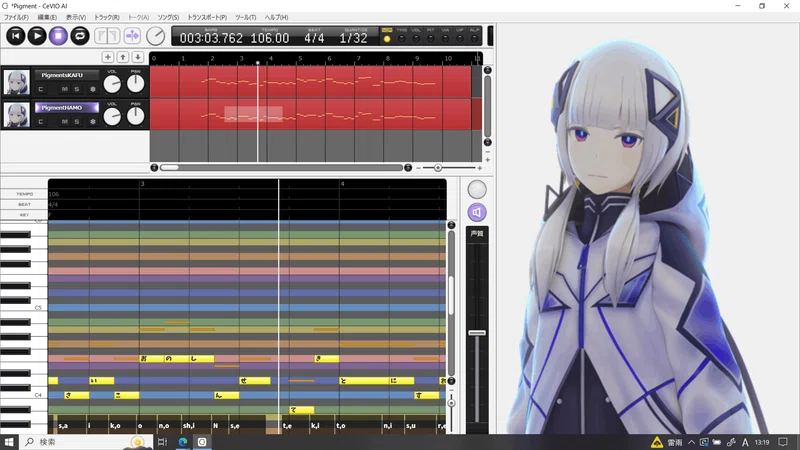Open the 表示(V) menu
Image resolution: width=800 pixels, height=450 pixels.
coord(76,17)
